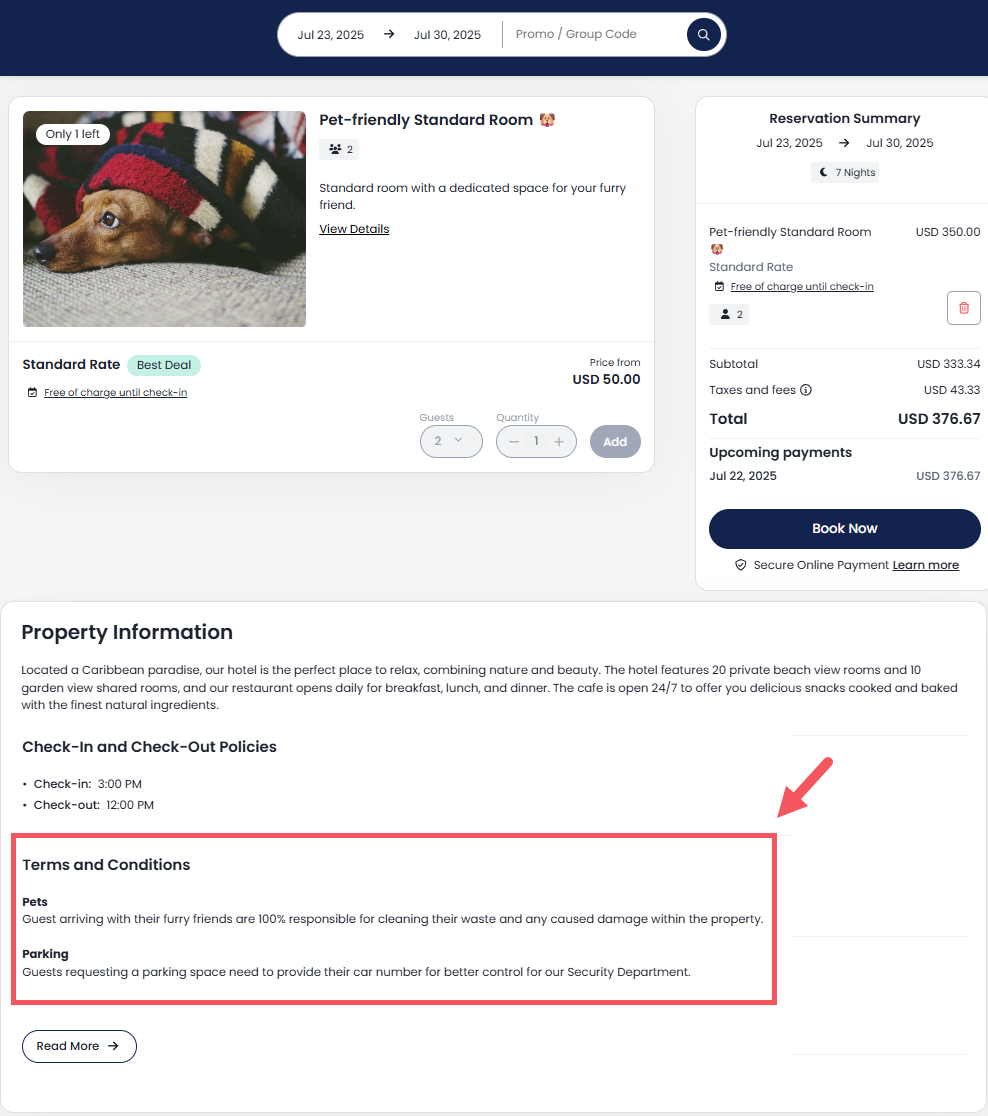The image size is (988, 1116).
Task: Click the dog emoji beside the room title
Action: coord(547,120)
